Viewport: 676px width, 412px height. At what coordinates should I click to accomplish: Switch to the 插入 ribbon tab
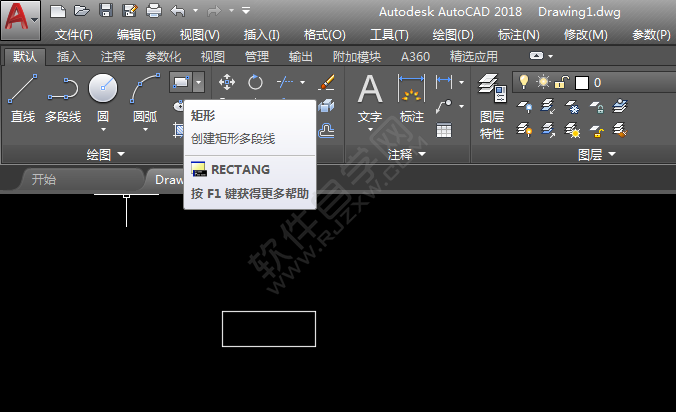click(69, 56)
